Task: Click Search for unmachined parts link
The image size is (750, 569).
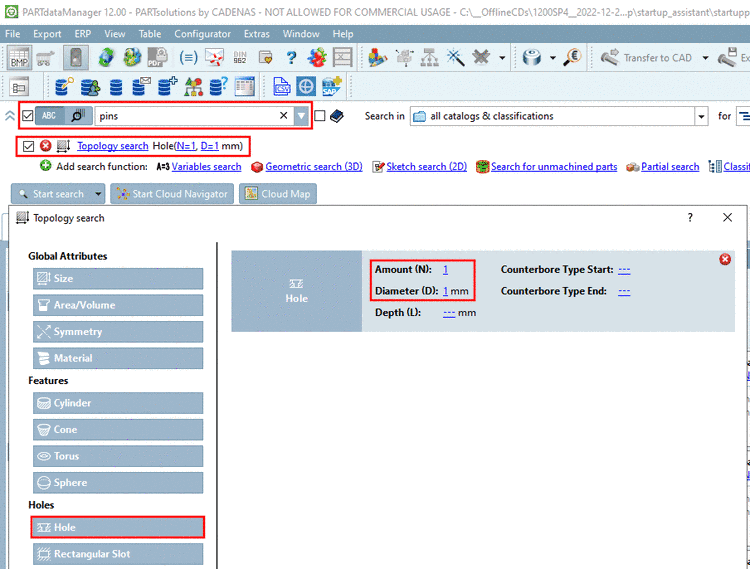Action: pos(554,166)
